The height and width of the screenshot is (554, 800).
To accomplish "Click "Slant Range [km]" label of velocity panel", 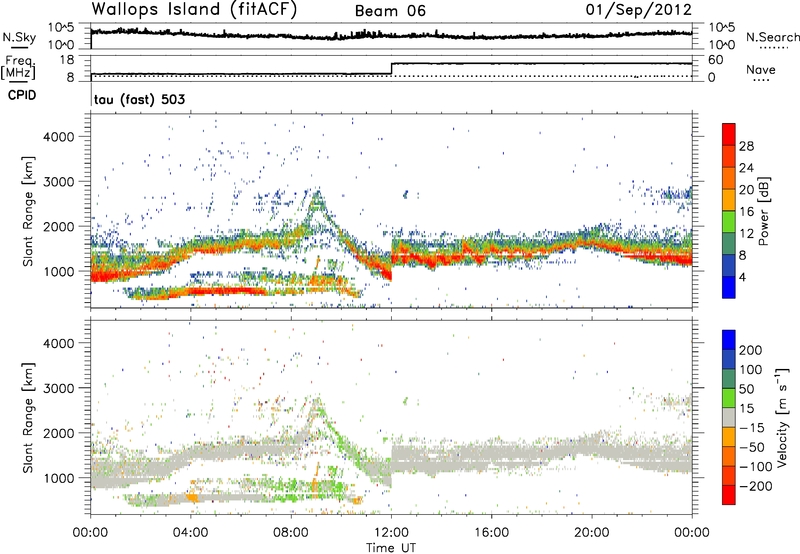I will [28, 418].
